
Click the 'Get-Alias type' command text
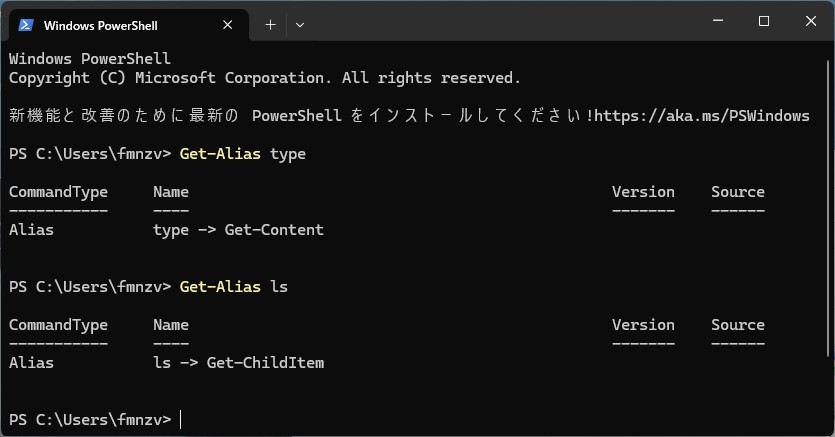pyautogui.click(x=242, y=154)
